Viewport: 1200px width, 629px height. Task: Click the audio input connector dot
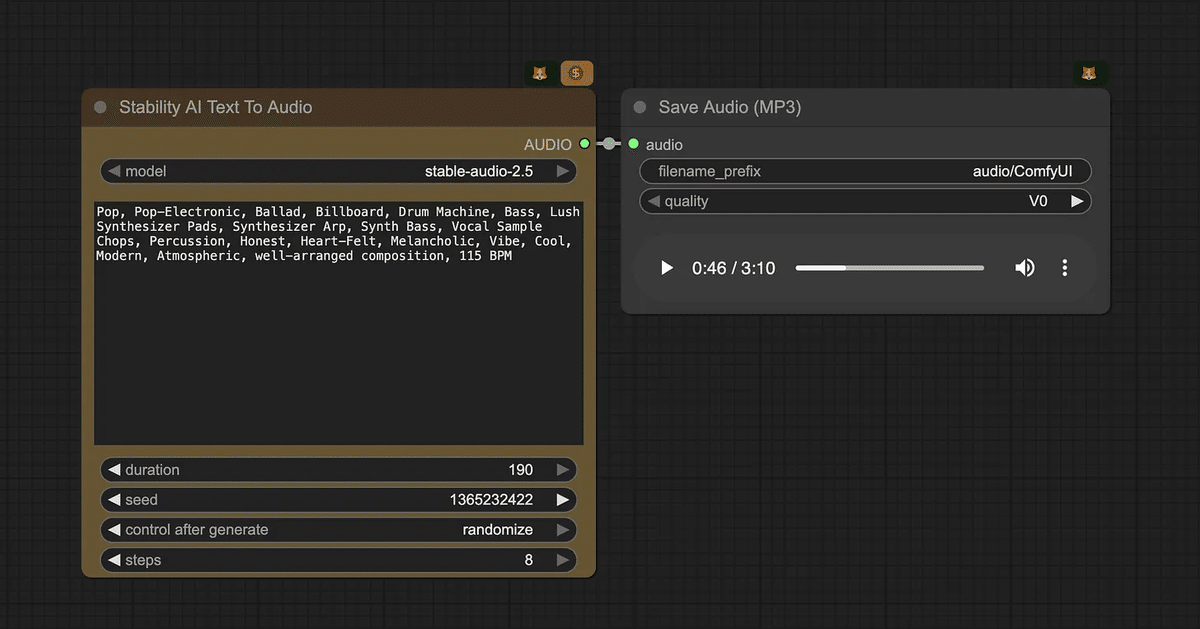(633, 144)
